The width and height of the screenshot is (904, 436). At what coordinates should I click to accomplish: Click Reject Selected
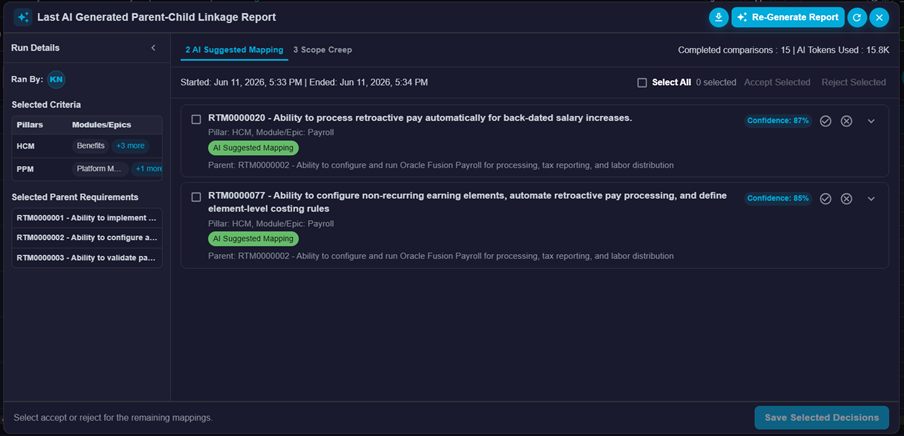853,82
